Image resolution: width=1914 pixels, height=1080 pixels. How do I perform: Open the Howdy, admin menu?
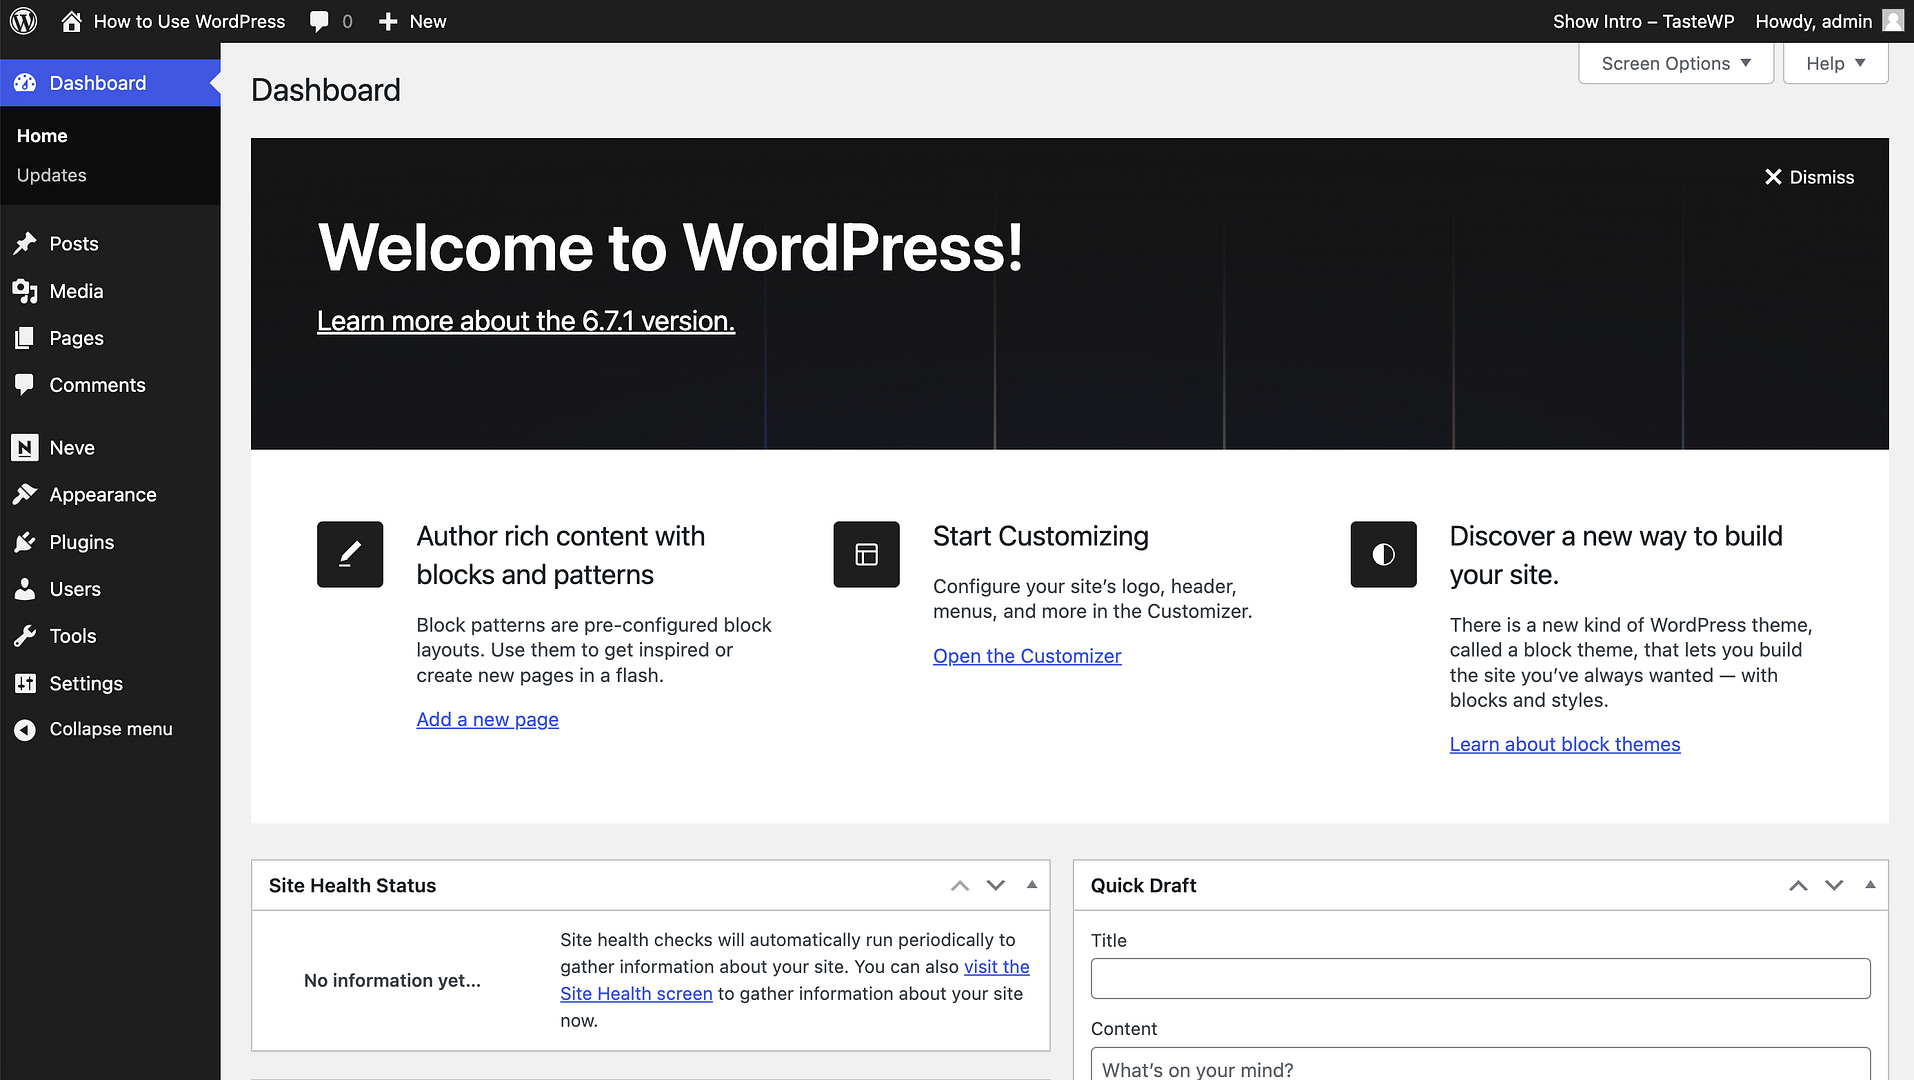[1815, 20]
